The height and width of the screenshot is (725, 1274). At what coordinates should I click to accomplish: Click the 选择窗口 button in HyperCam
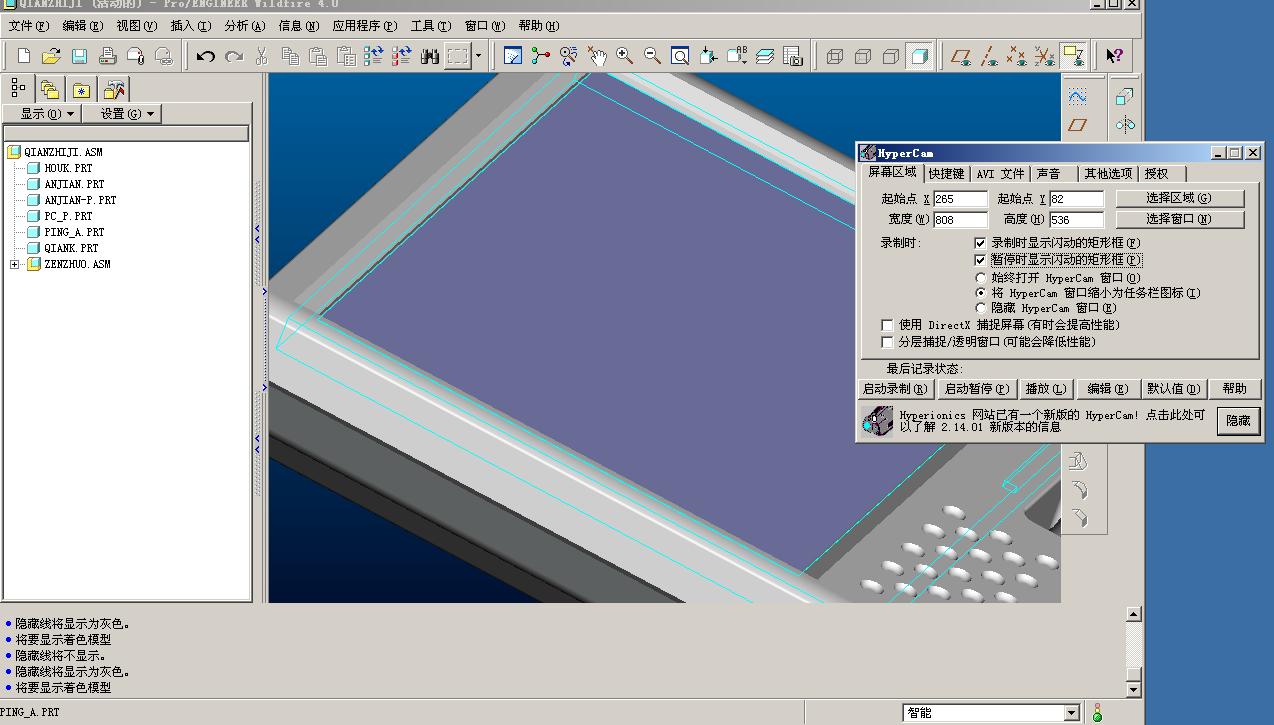click(1180, 219)
